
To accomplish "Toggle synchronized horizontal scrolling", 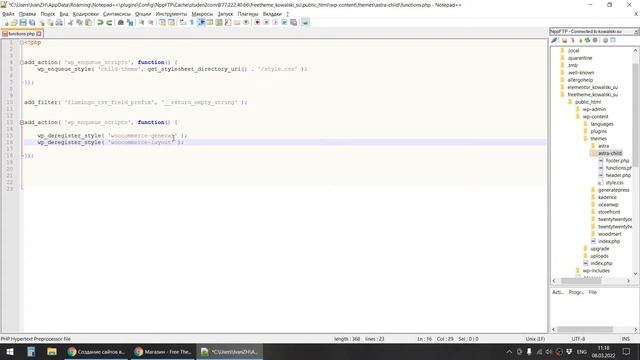I will (171, 22).
